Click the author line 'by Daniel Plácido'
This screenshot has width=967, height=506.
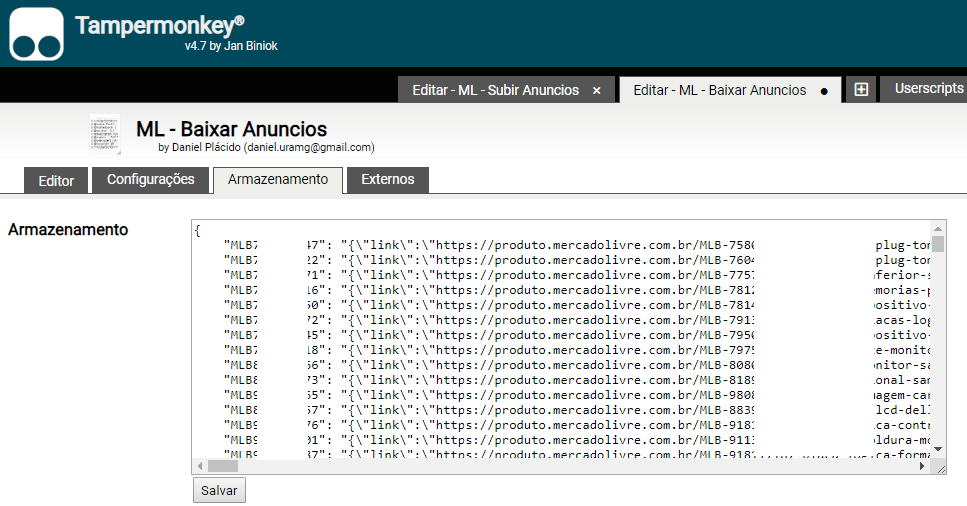tap(266, 147)
